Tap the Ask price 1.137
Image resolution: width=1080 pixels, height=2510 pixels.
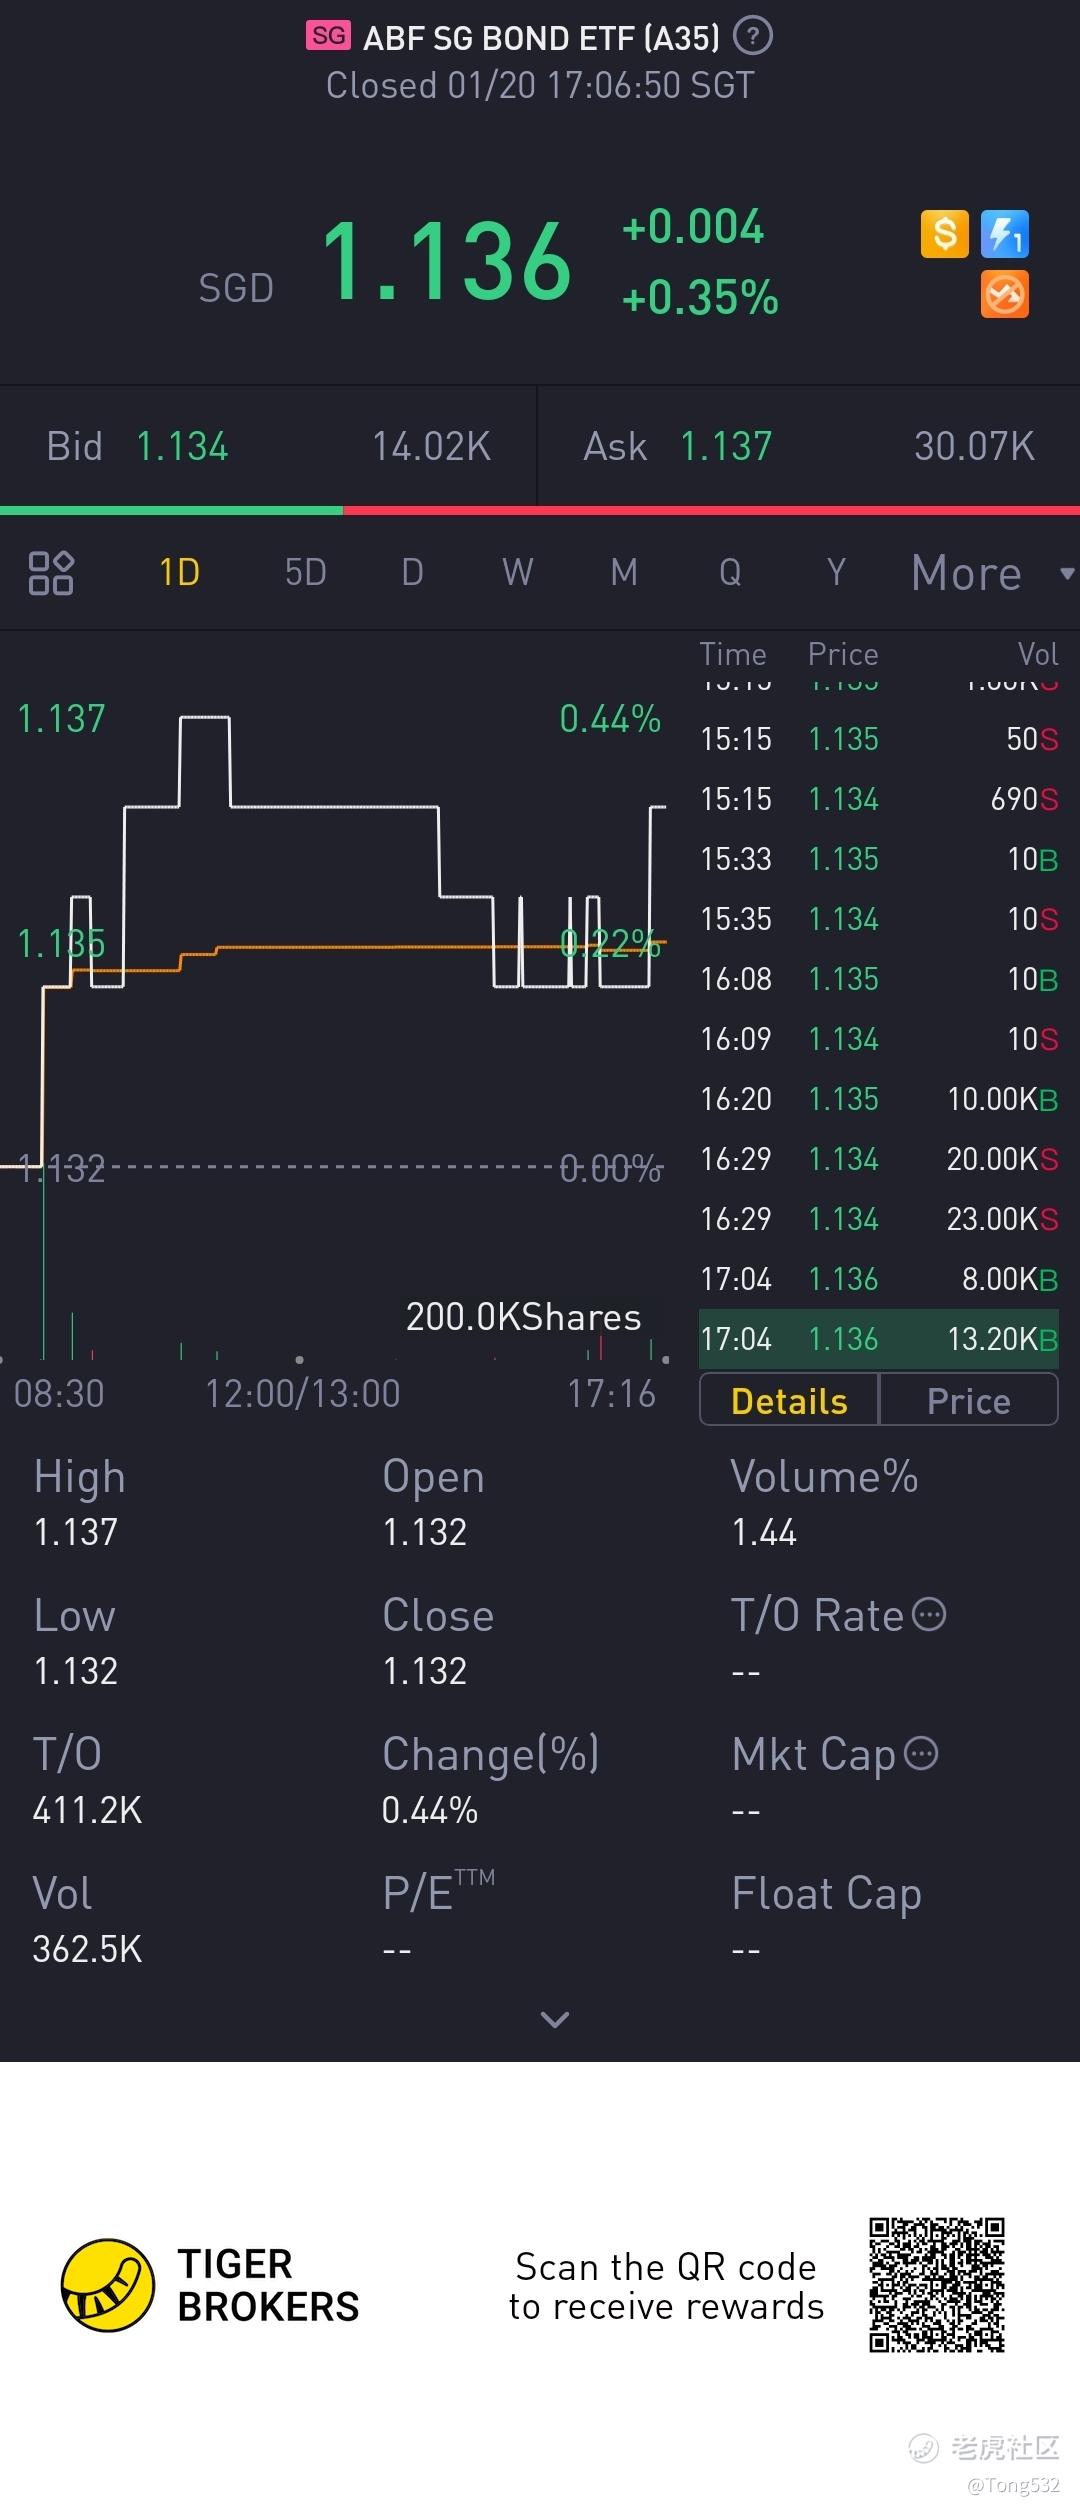726,446
